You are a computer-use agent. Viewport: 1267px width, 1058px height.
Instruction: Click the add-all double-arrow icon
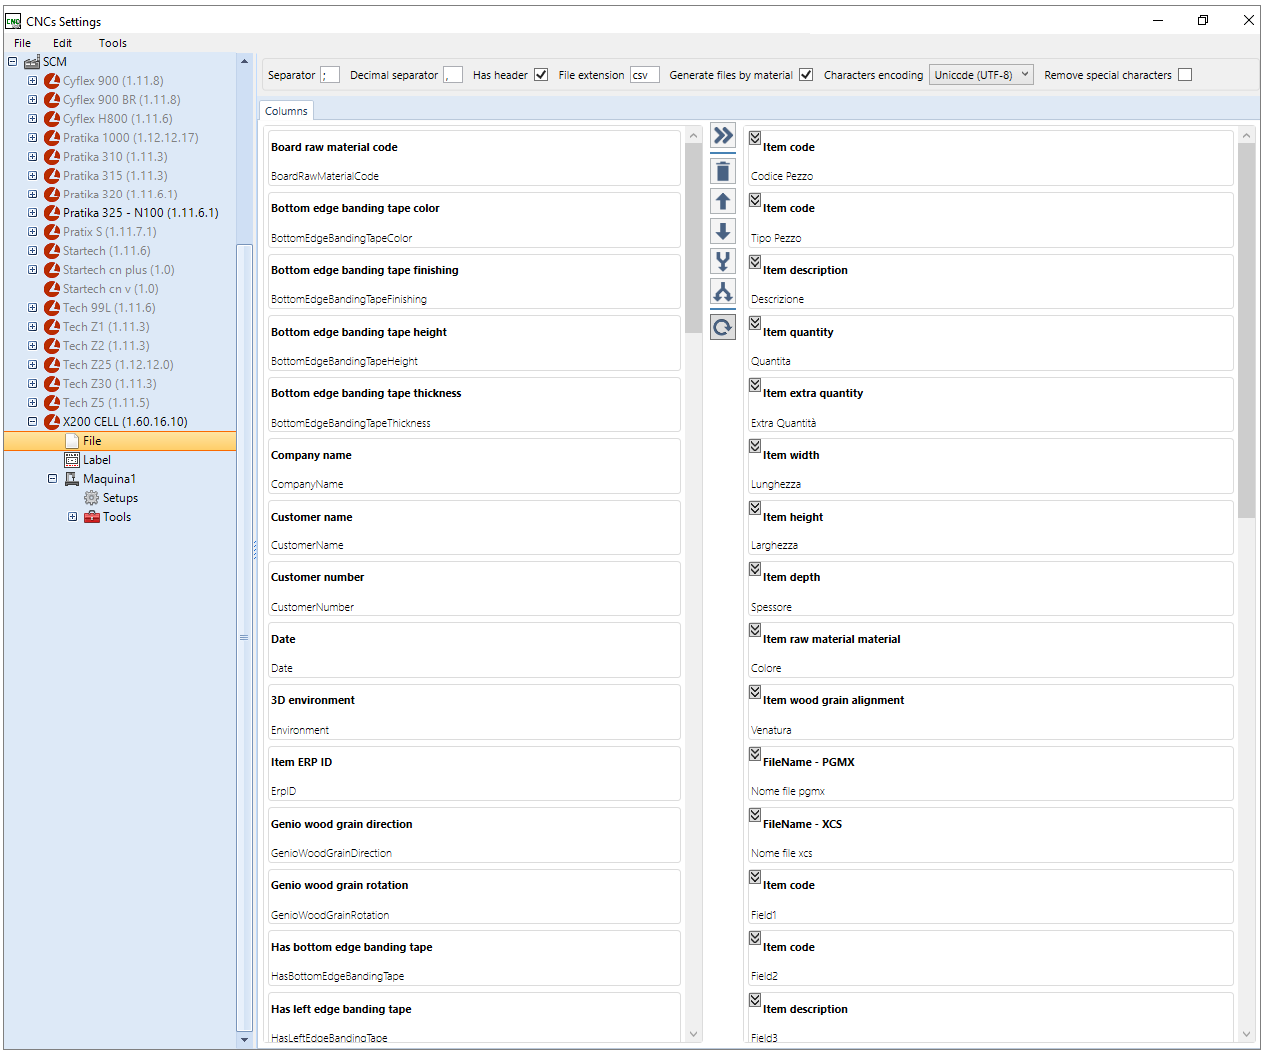(723, 136)
